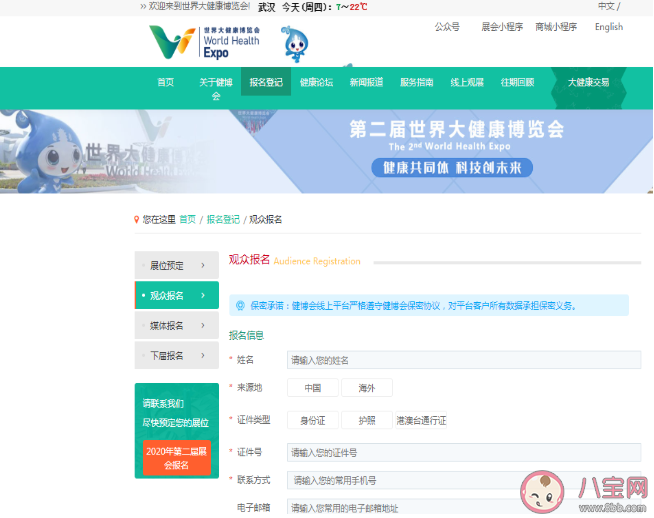654x518 pixels.
Task: Choose 护照 as ID type
Action: [x=367, y=420]
